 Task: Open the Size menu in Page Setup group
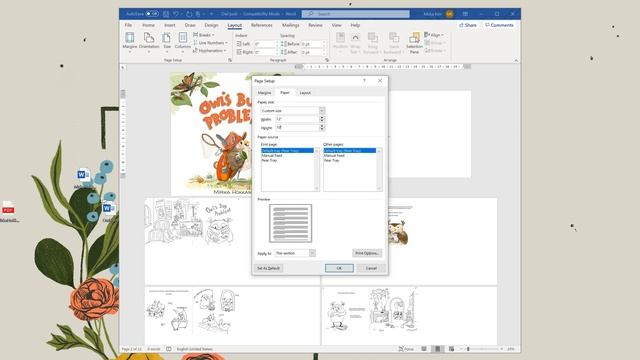[x=167, y=42]
